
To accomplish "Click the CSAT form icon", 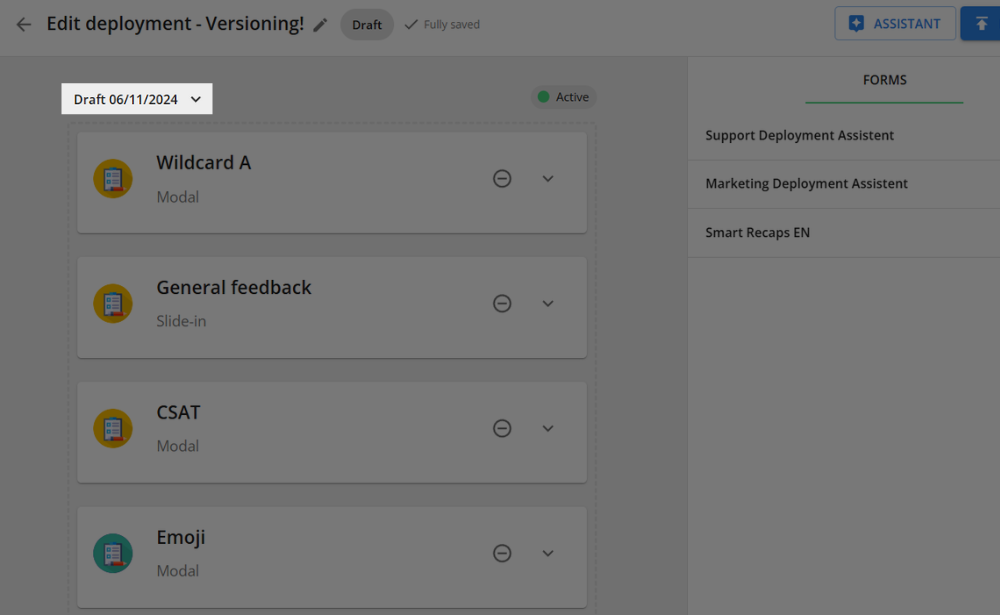I will [113, 428].
